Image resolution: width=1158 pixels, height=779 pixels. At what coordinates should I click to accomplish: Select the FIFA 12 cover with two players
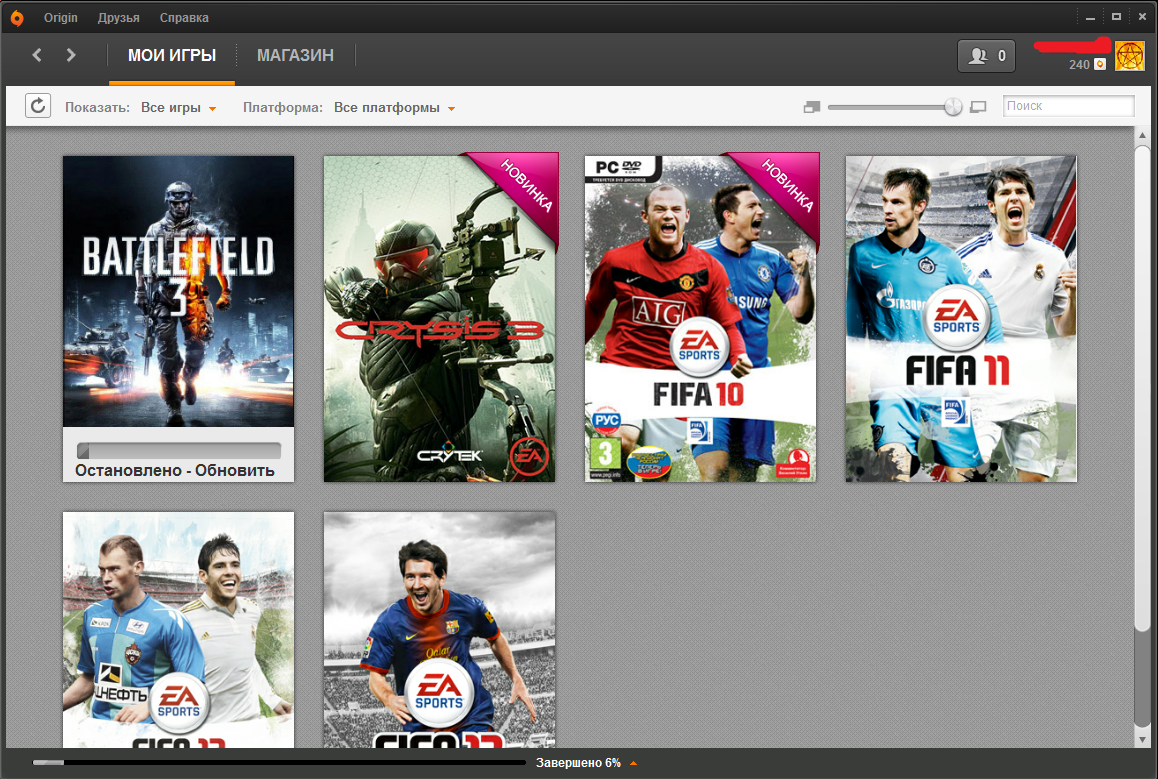click(x=178, y=630)
